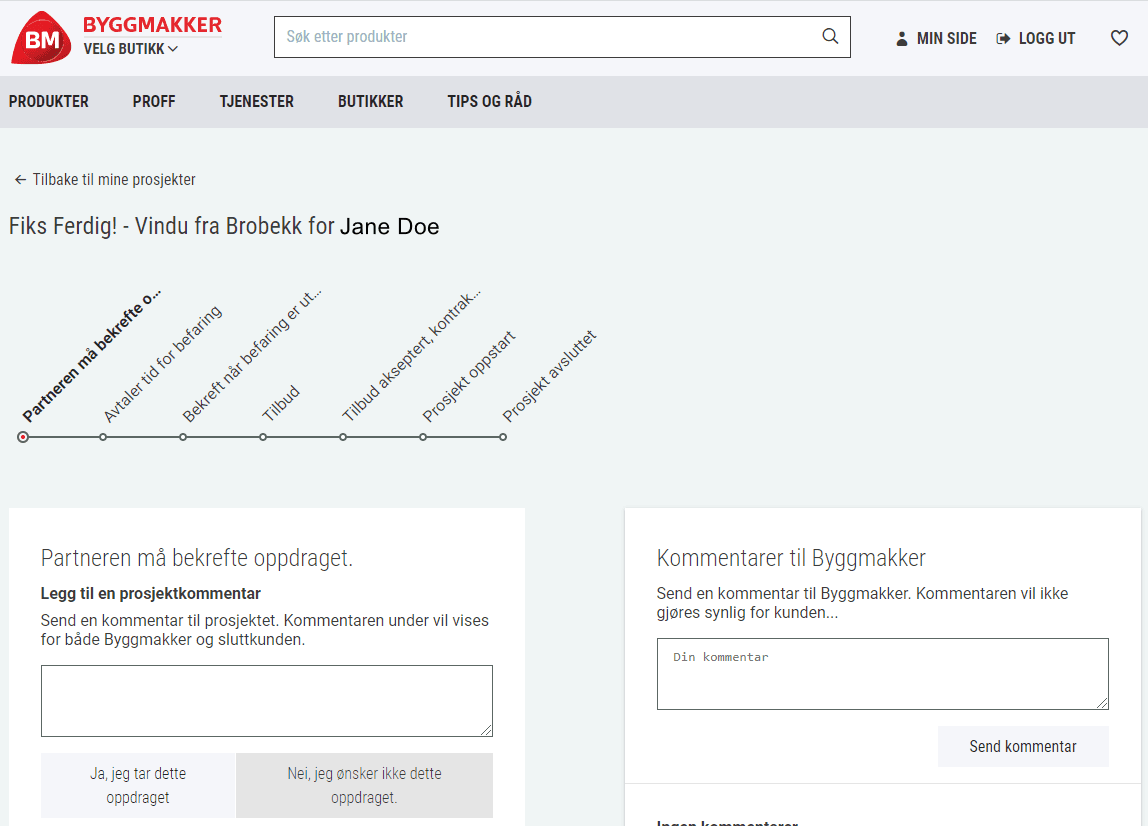The width and height of the screenshot is (1148, 826).
Task: Click the Byggmakker brand name text
Action: coord(152,25)
